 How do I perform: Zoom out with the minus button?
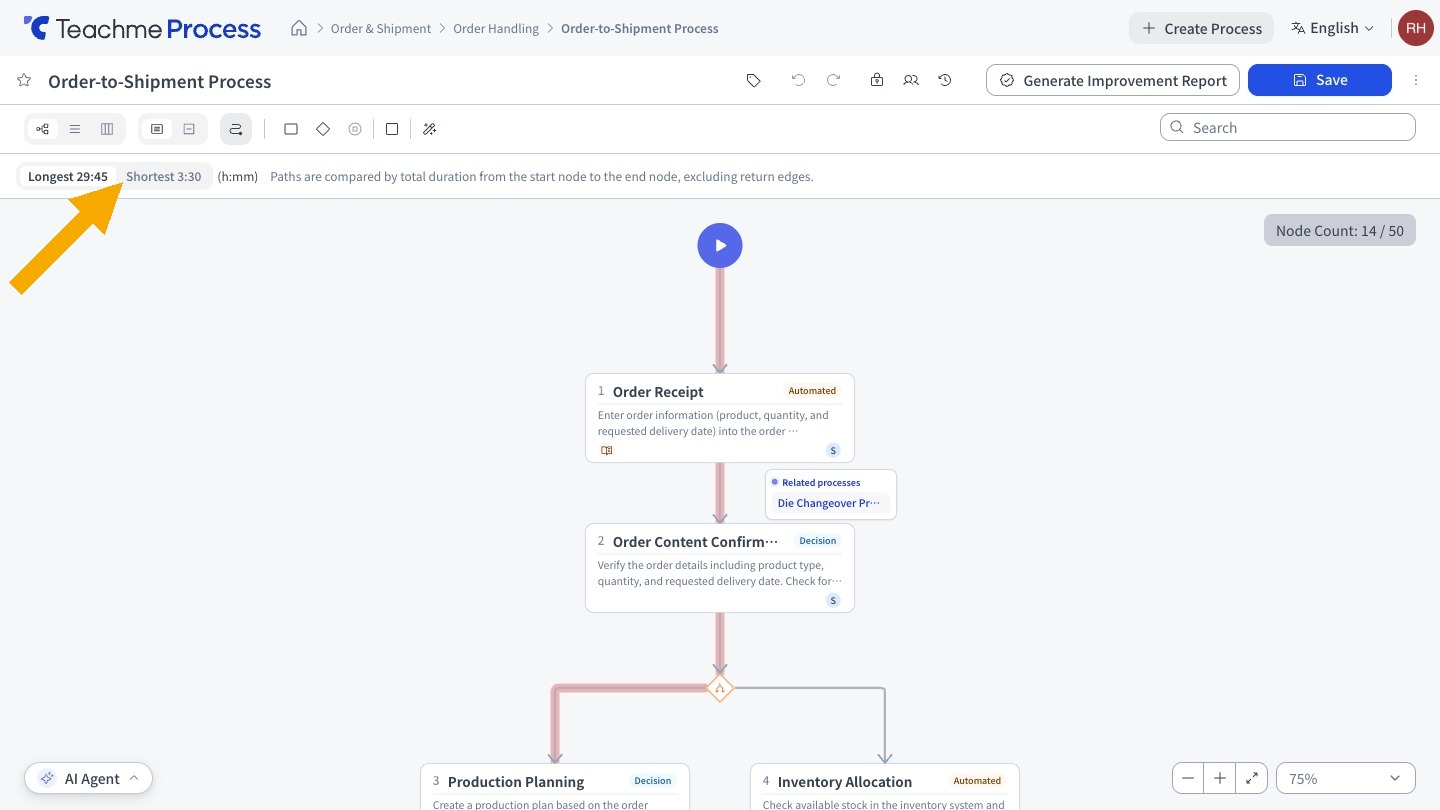tap(1188, 778)
